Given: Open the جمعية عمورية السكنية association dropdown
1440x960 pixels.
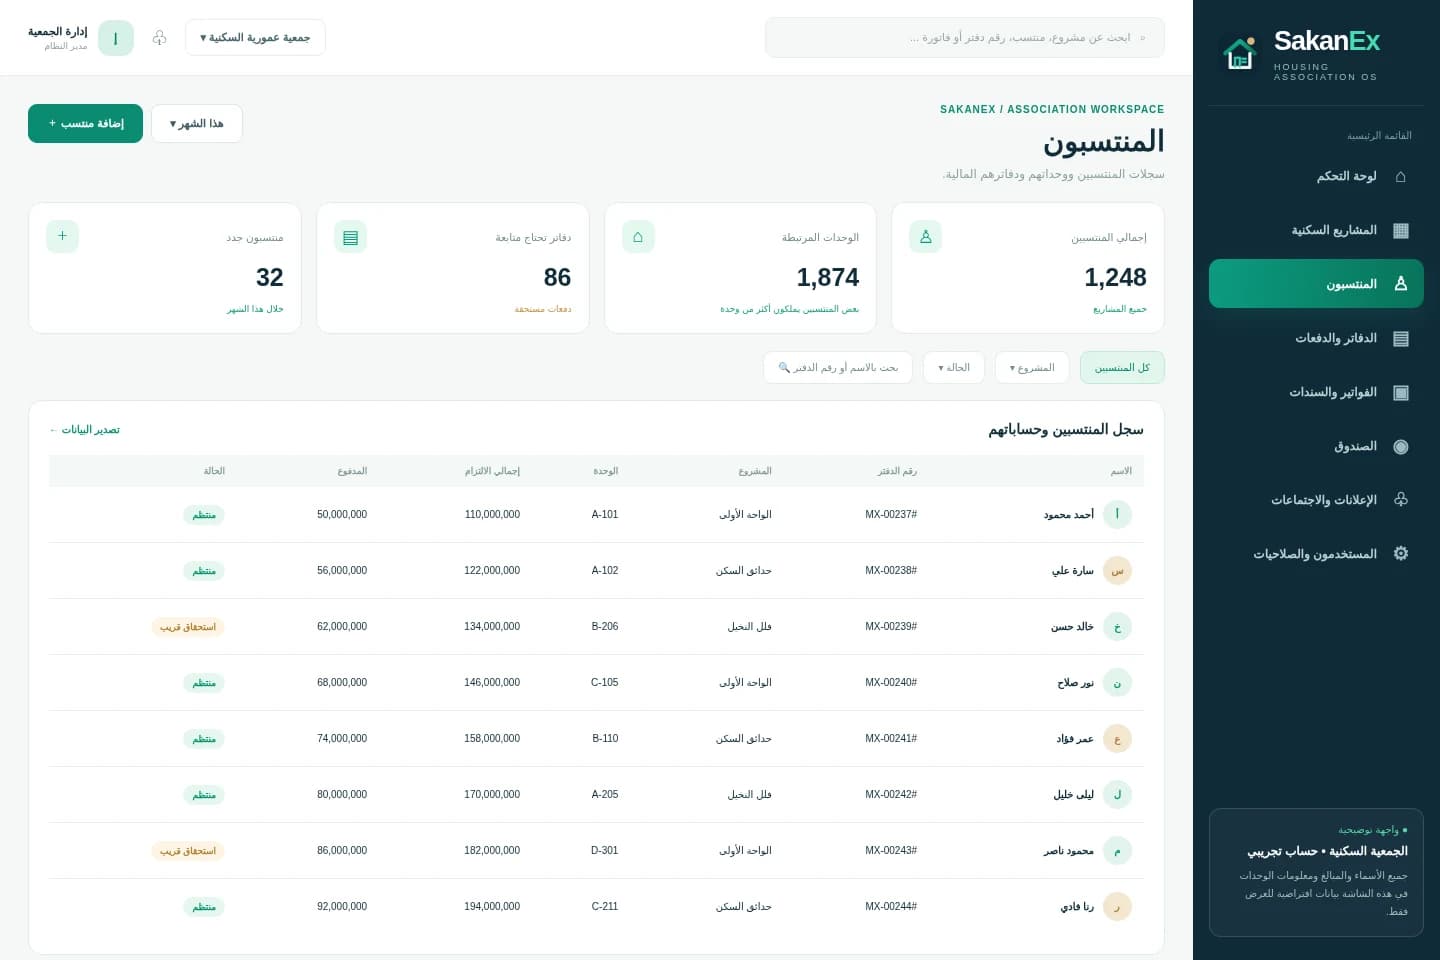Looking at the screenshot, I should (255, 38).
